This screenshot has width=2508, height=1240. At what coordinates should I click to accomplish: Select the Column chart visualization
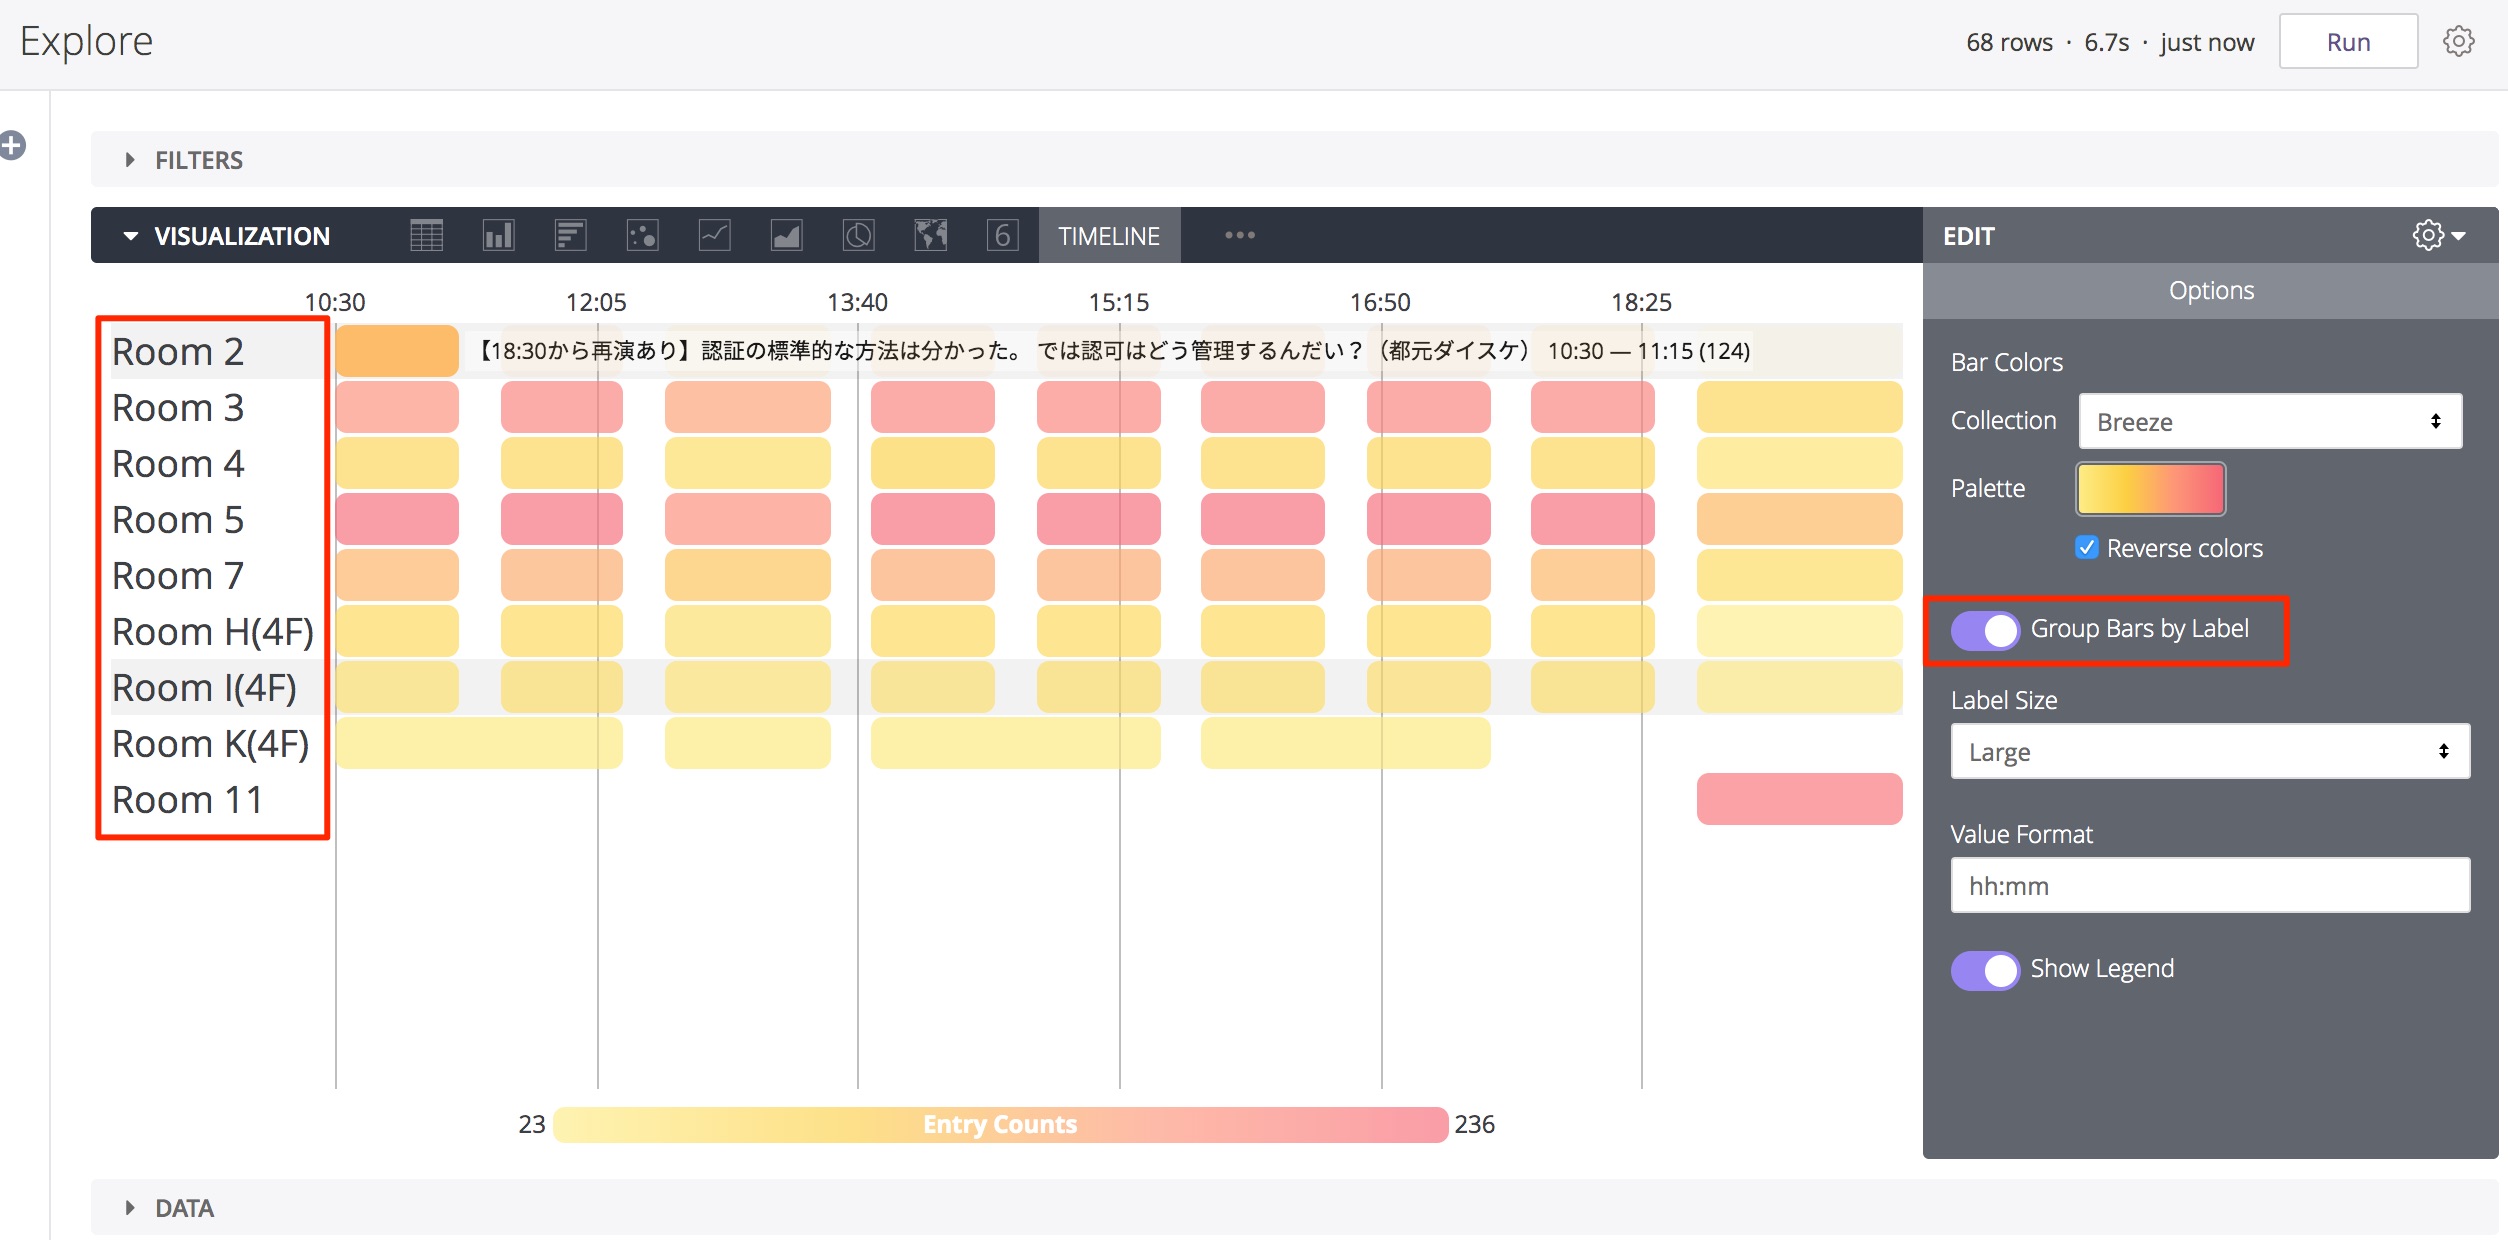pos(497,235)
